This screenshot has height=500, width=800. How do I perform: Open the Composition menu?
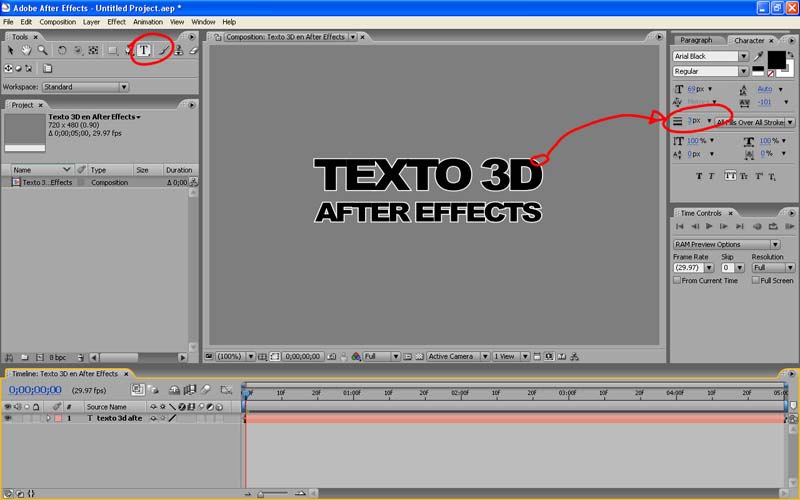[58, 22]
